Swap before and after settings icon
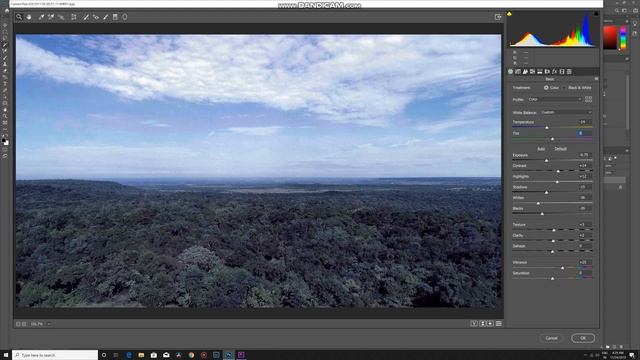The width and height of the screenshot is (640, 360). click(482, 324)
